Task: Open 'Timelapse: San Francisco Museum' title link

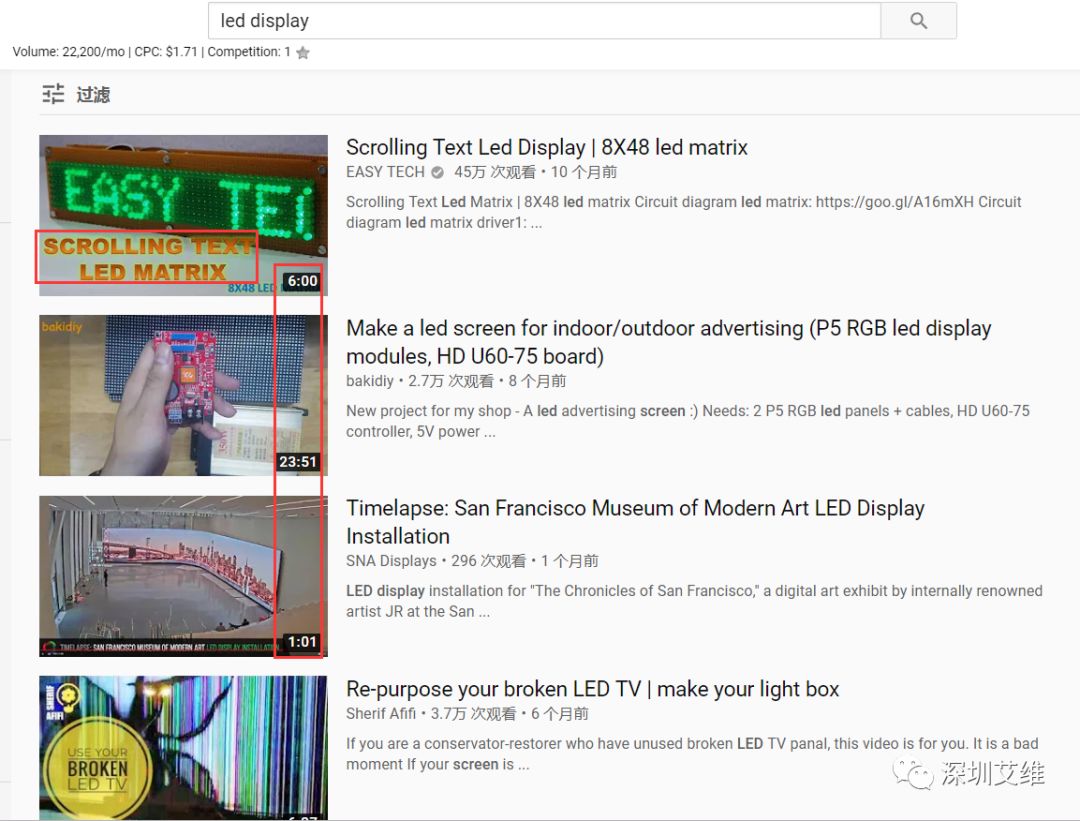Action: (x=635, y=522)
